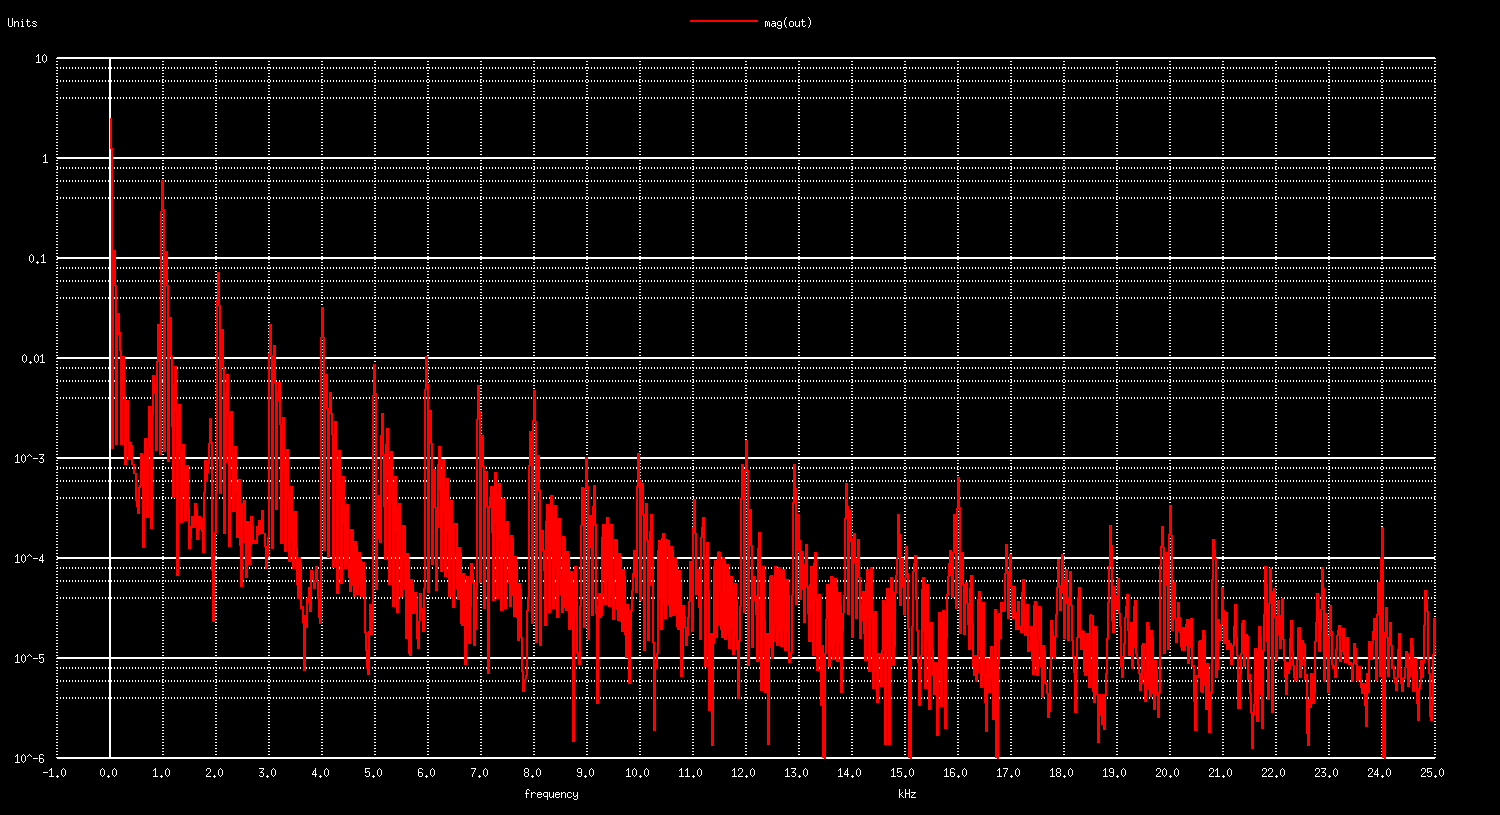The width and height of the screenshot is (1500, 815).
Task: Click the y-axis value 0.1
Action: [38, 259]
